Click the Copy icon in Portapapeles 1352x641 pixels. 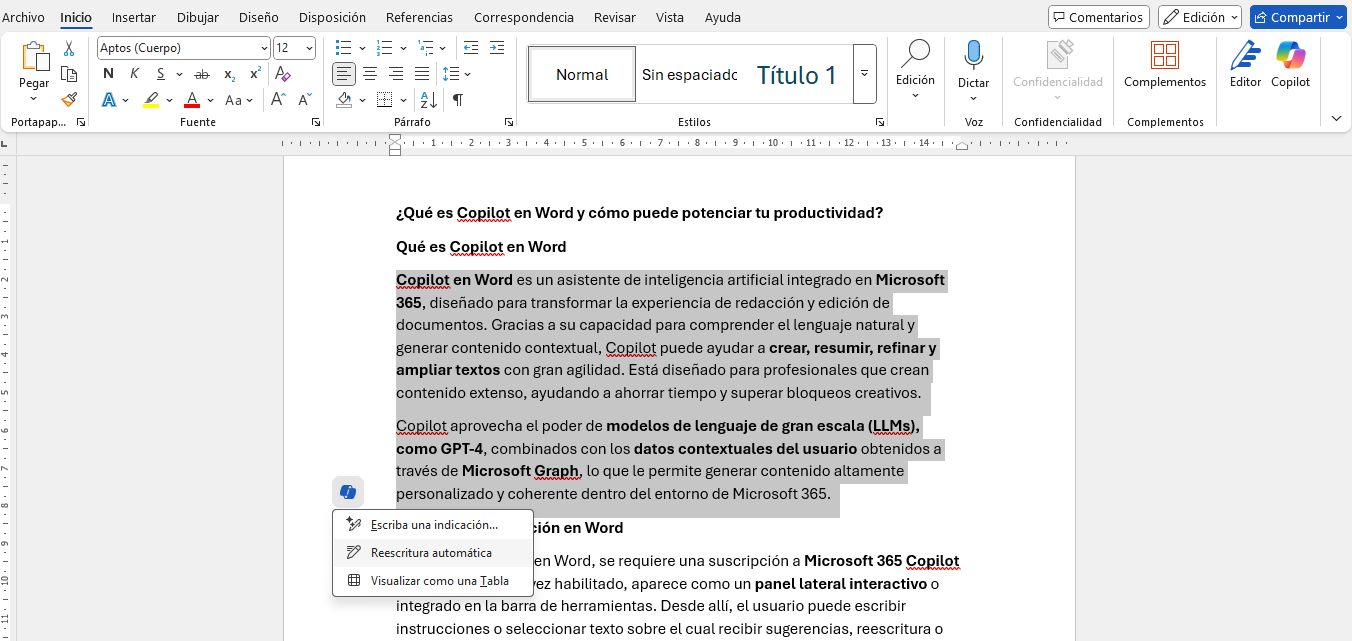pos(69,74)
